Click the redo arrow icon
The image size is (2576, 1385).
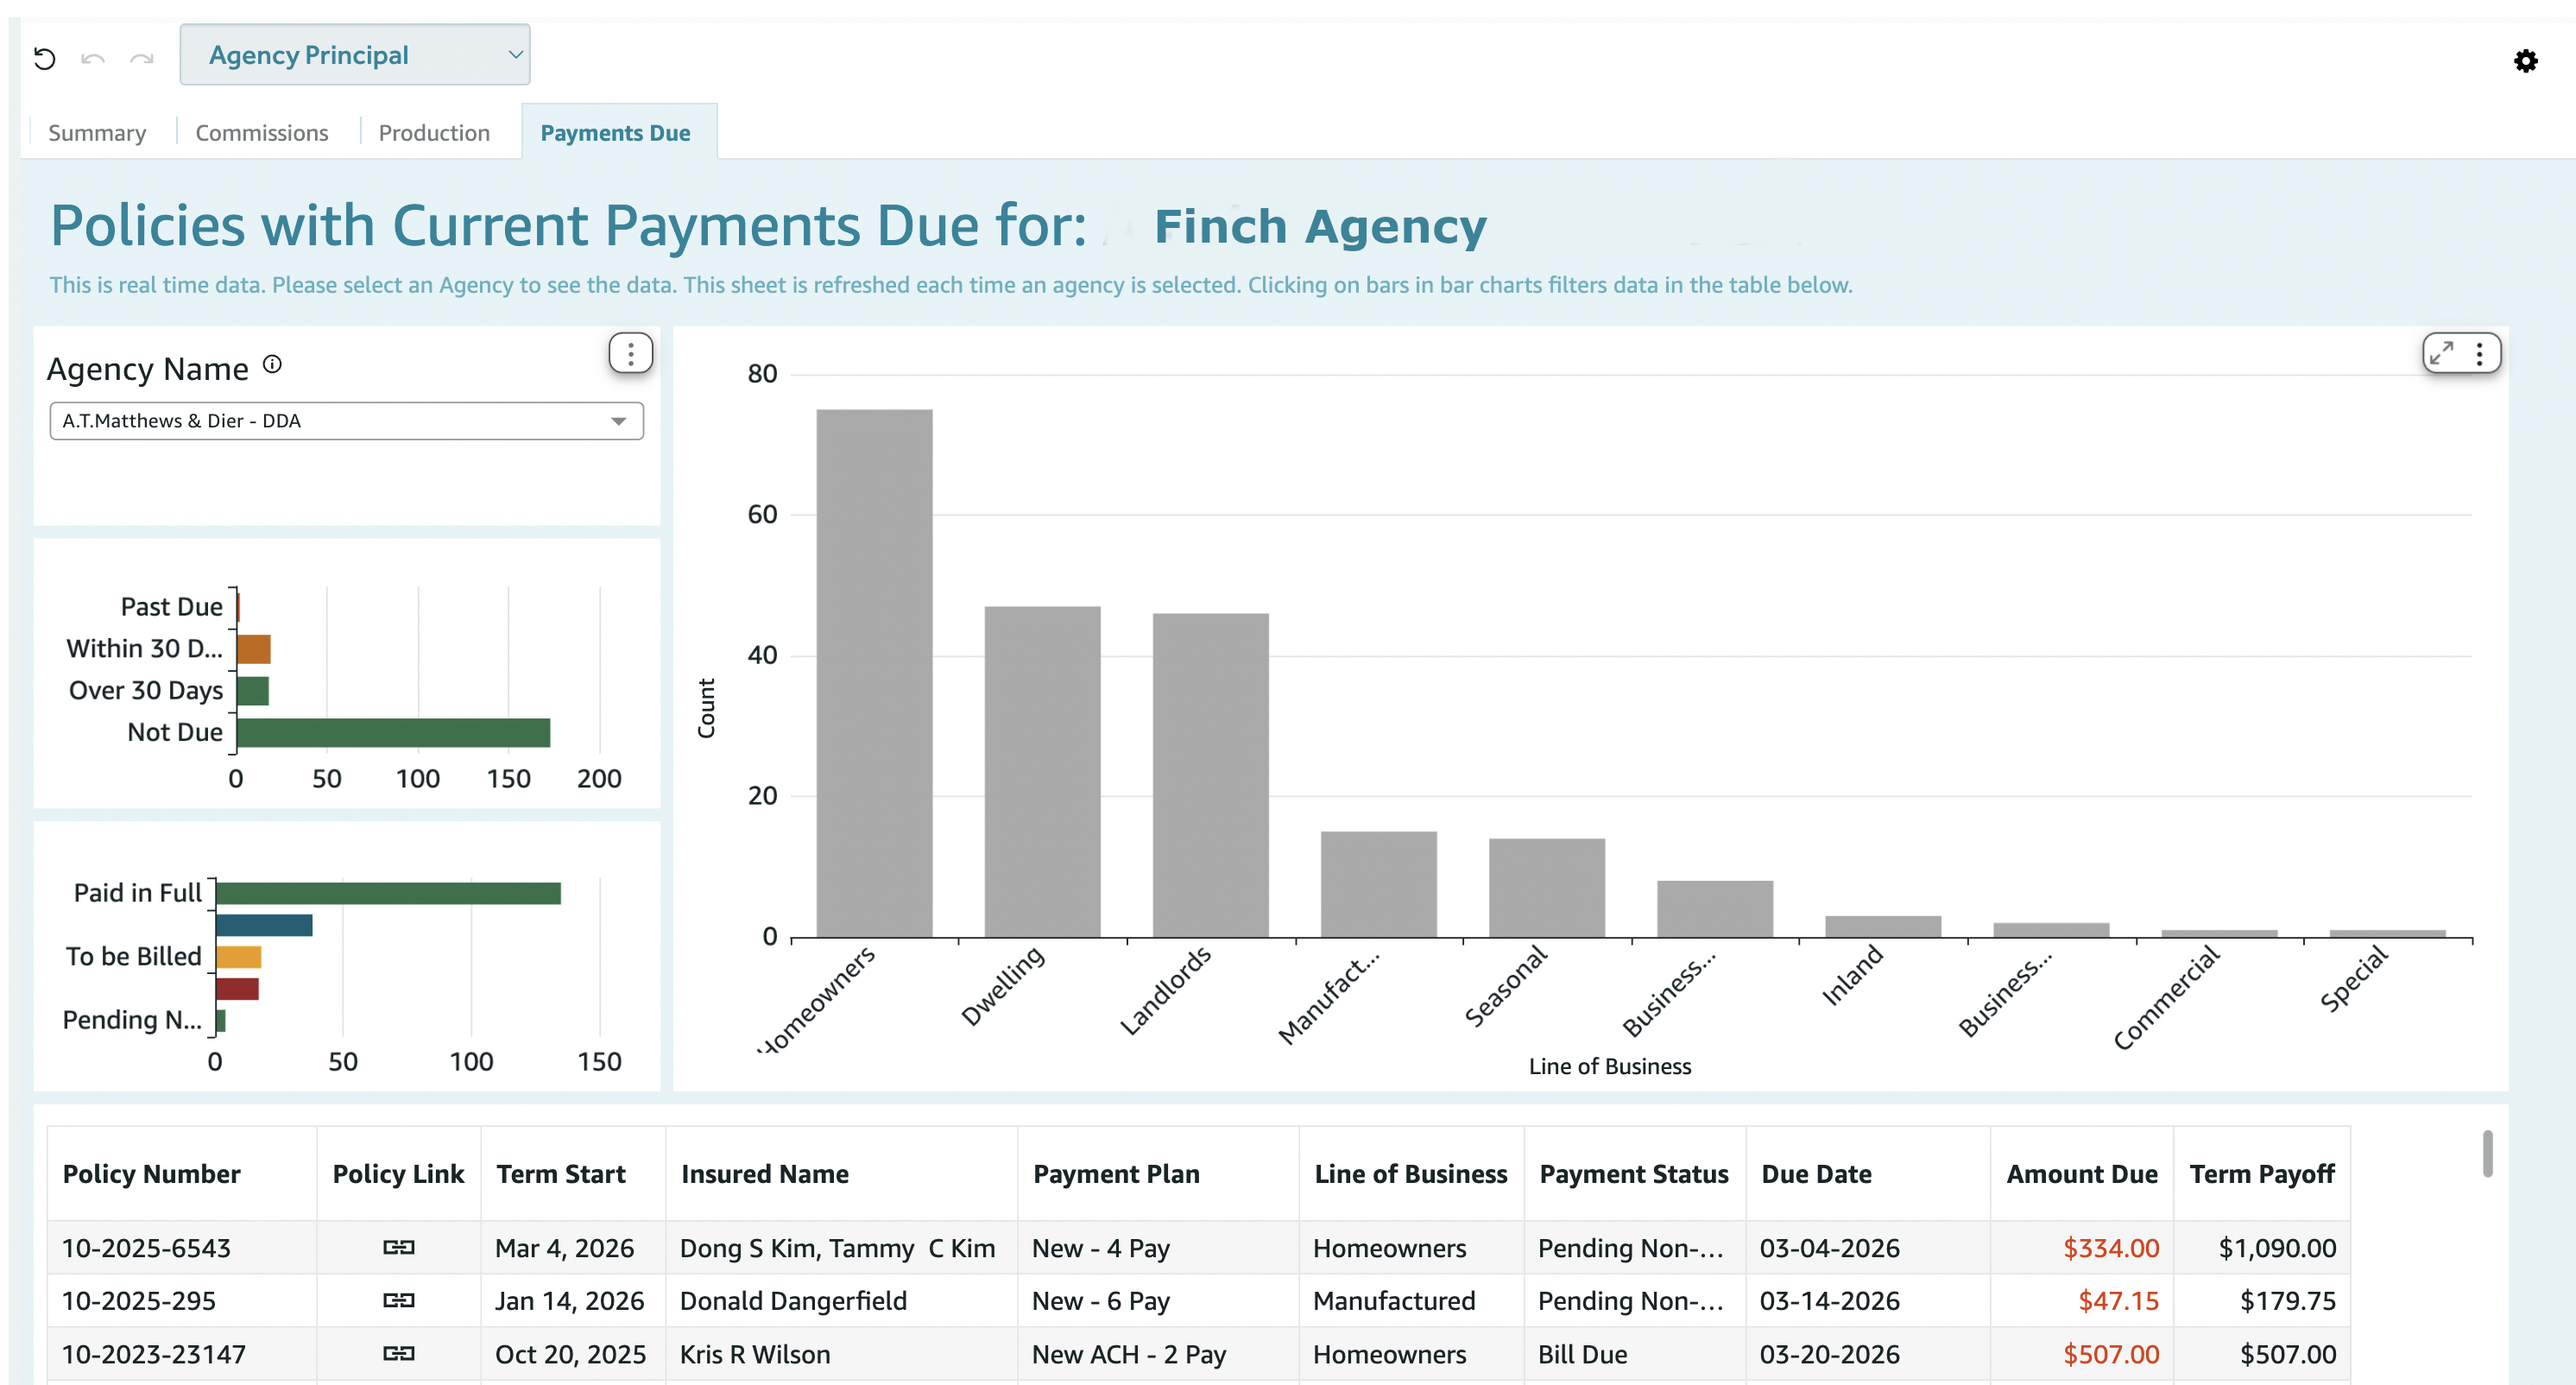click(141, 59)
